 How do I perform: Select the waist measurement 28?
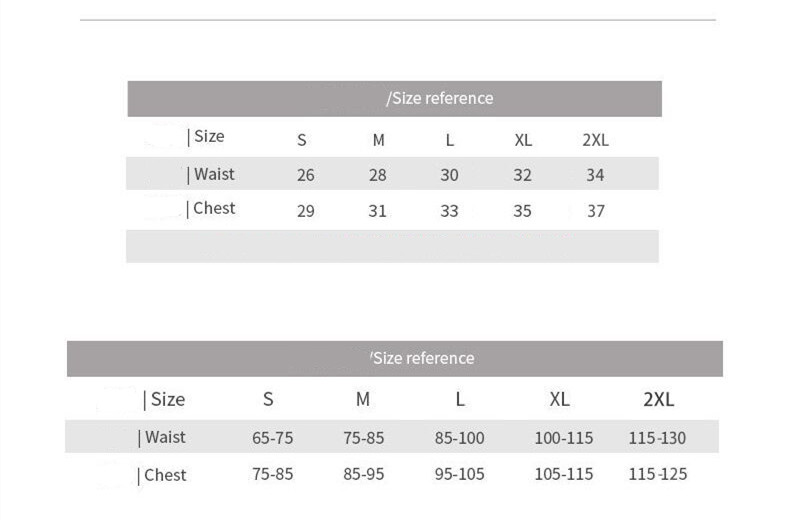tap(378, 175)
